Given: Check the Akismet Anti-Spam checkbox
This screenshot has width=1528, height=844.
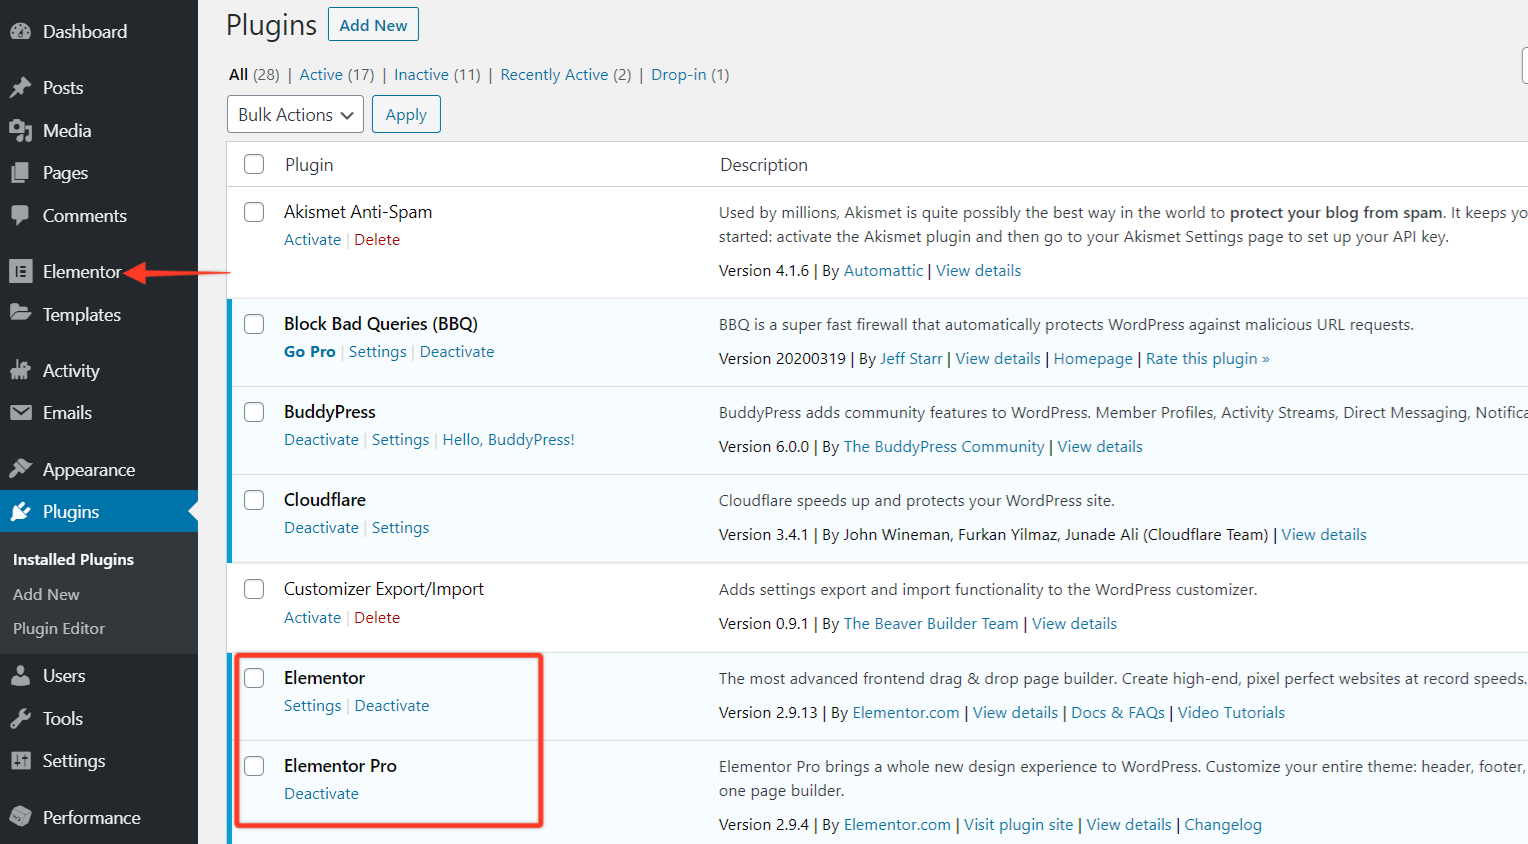Looking at the screenshot, I should pyautogui.click(x=254, y=212).
